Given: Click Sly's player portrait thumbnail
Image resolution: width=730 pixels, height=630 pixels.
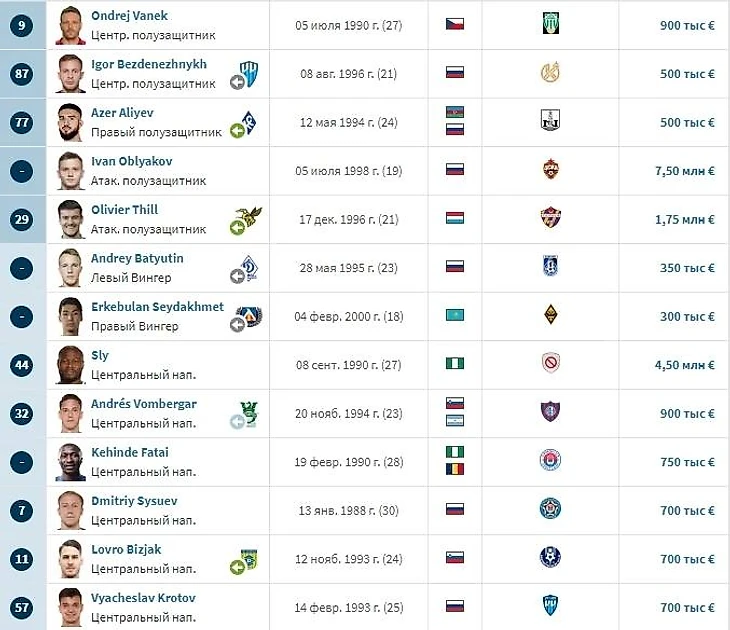Looking at the screenshot, I should [69, 364].
